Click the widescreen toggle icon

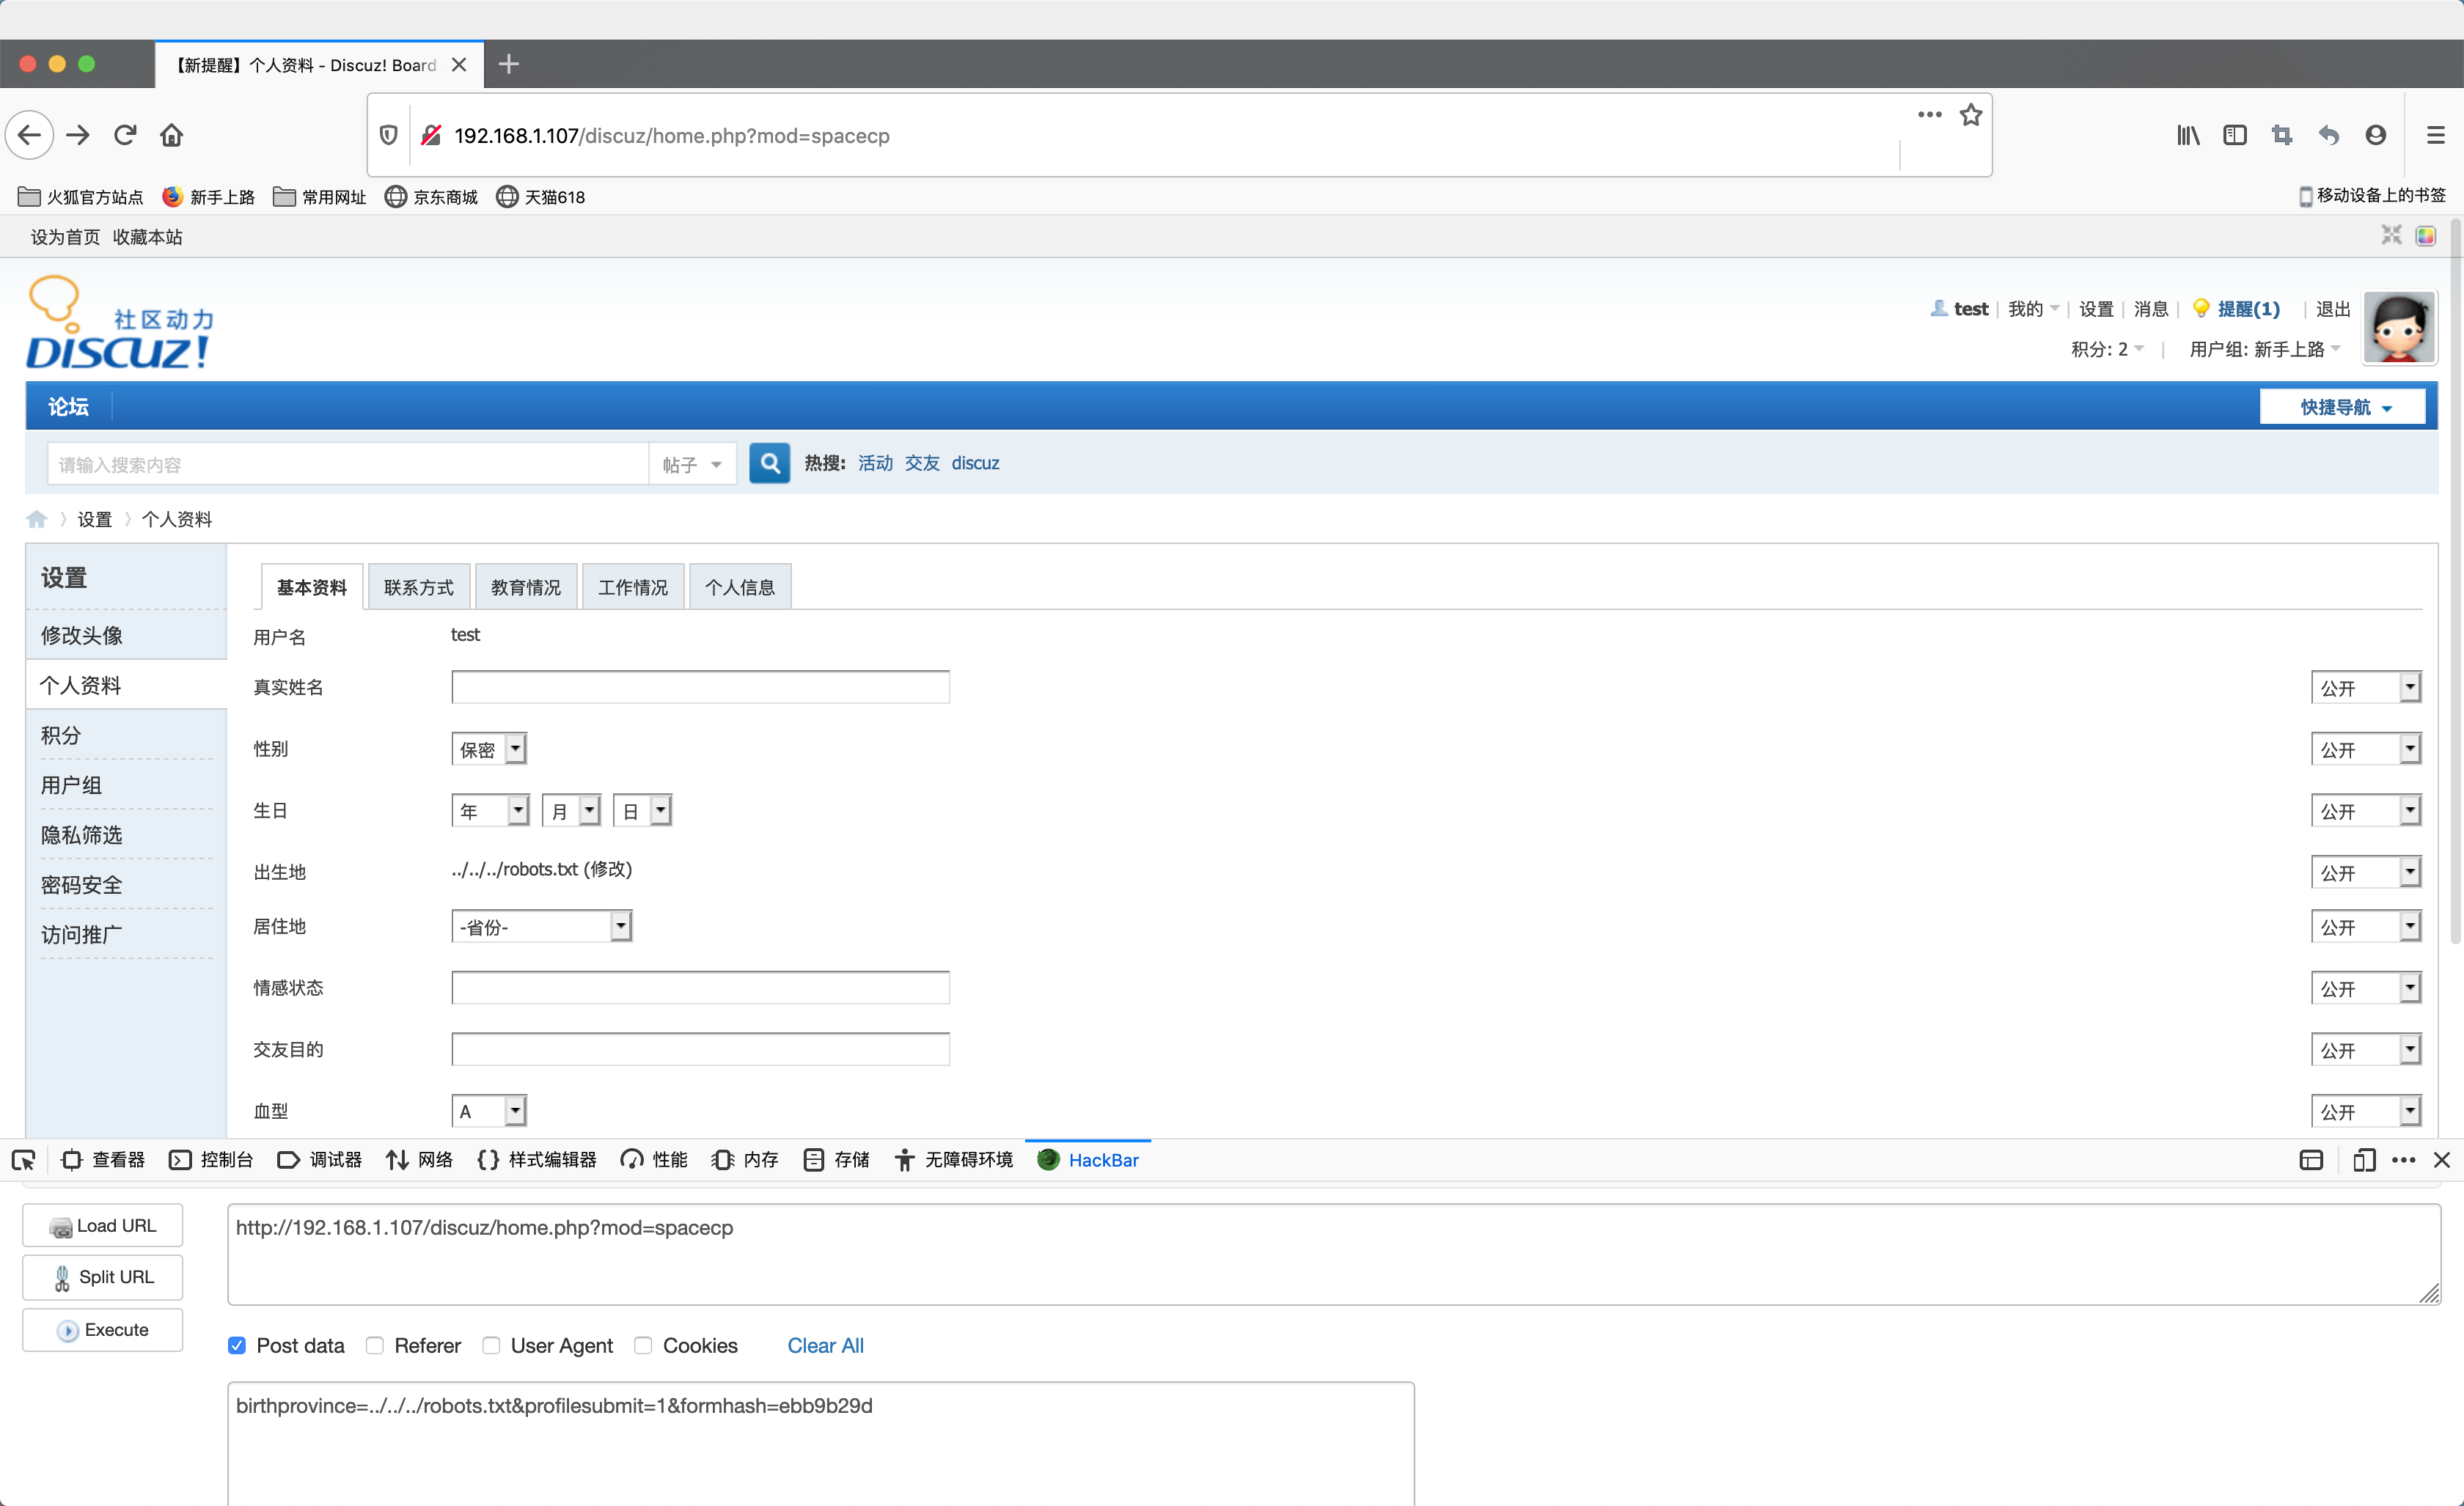(x=2391, y=235)
